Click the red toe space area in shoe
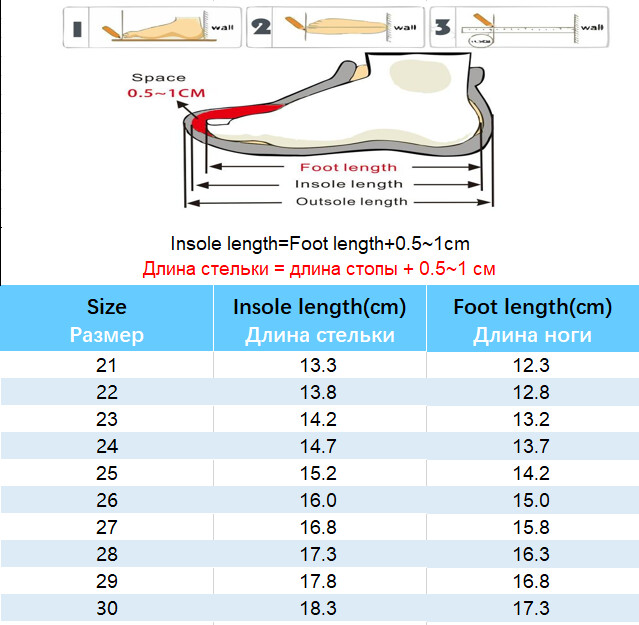The width and height of the screenshot is (639, 625). click(205, 122)
